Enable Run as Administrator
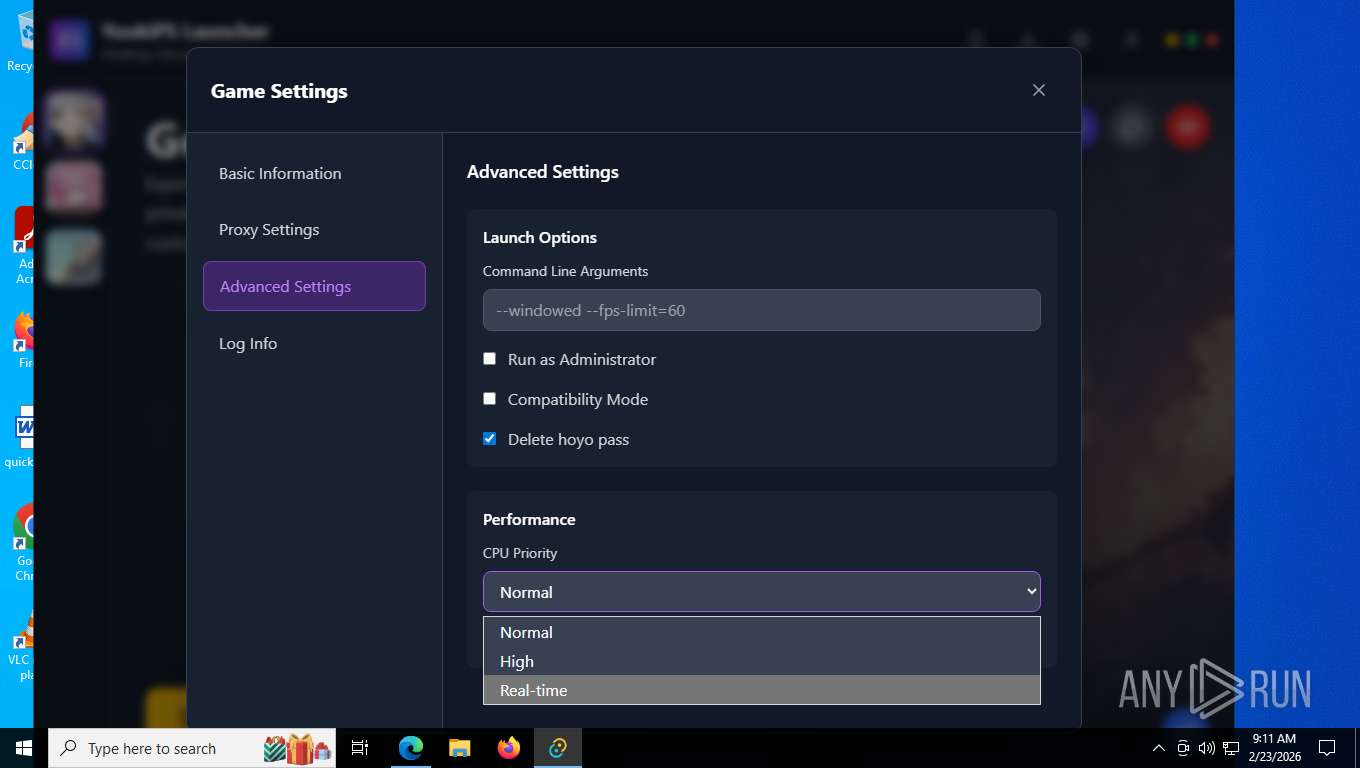This screenshot has height=768, width=1360. point(490,359)
